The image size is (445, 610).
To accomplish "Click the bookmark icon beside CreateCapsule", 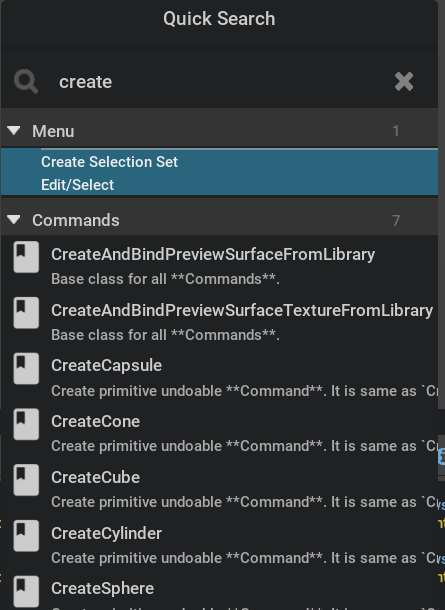I will pos(26,368).
